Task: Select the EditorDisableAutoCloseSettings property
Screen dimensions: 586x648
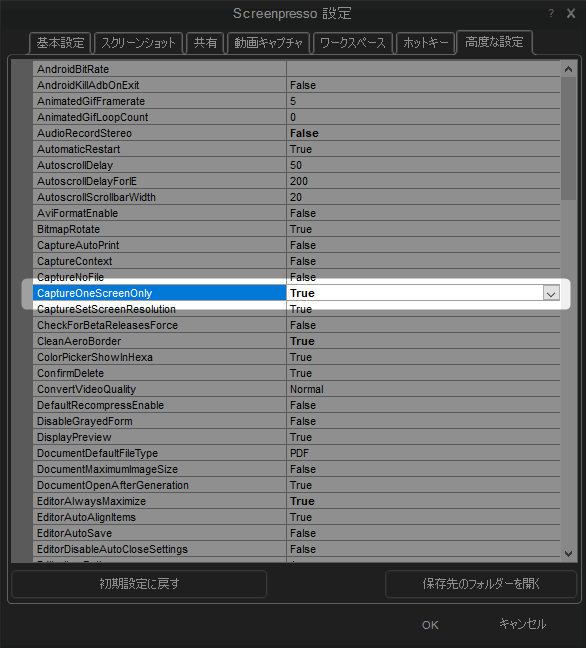Action: click(159, 550)
